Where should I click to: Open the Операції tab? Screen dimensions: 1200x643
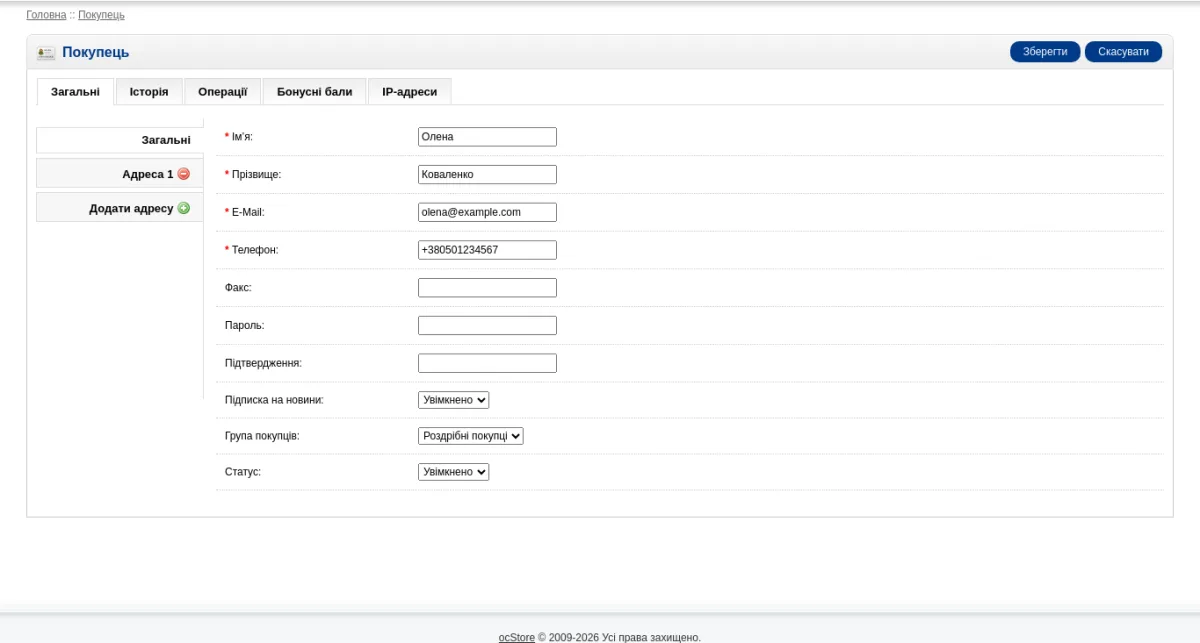pyautogui.click(x=222, y=92)
